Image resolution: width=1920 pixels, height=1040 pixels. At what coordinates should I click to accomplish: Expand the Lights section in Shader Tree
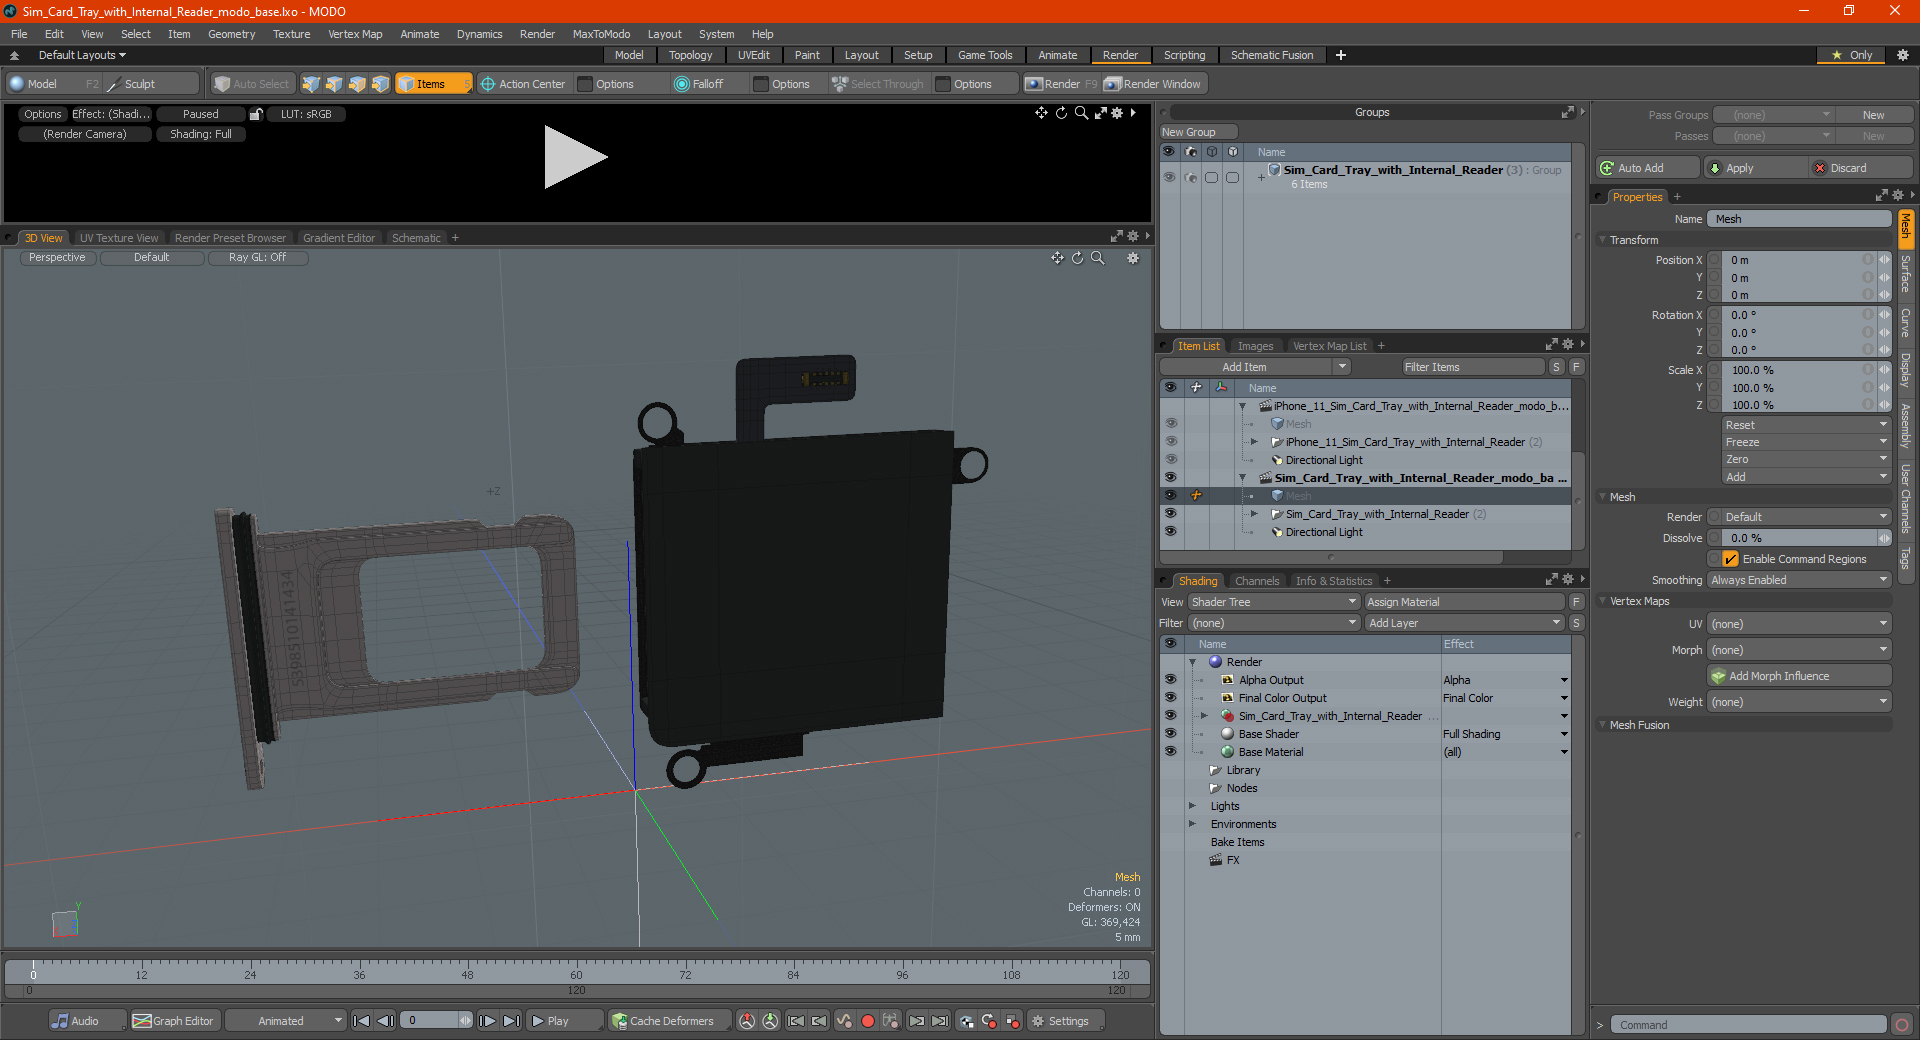click(x=1192, y=806)
